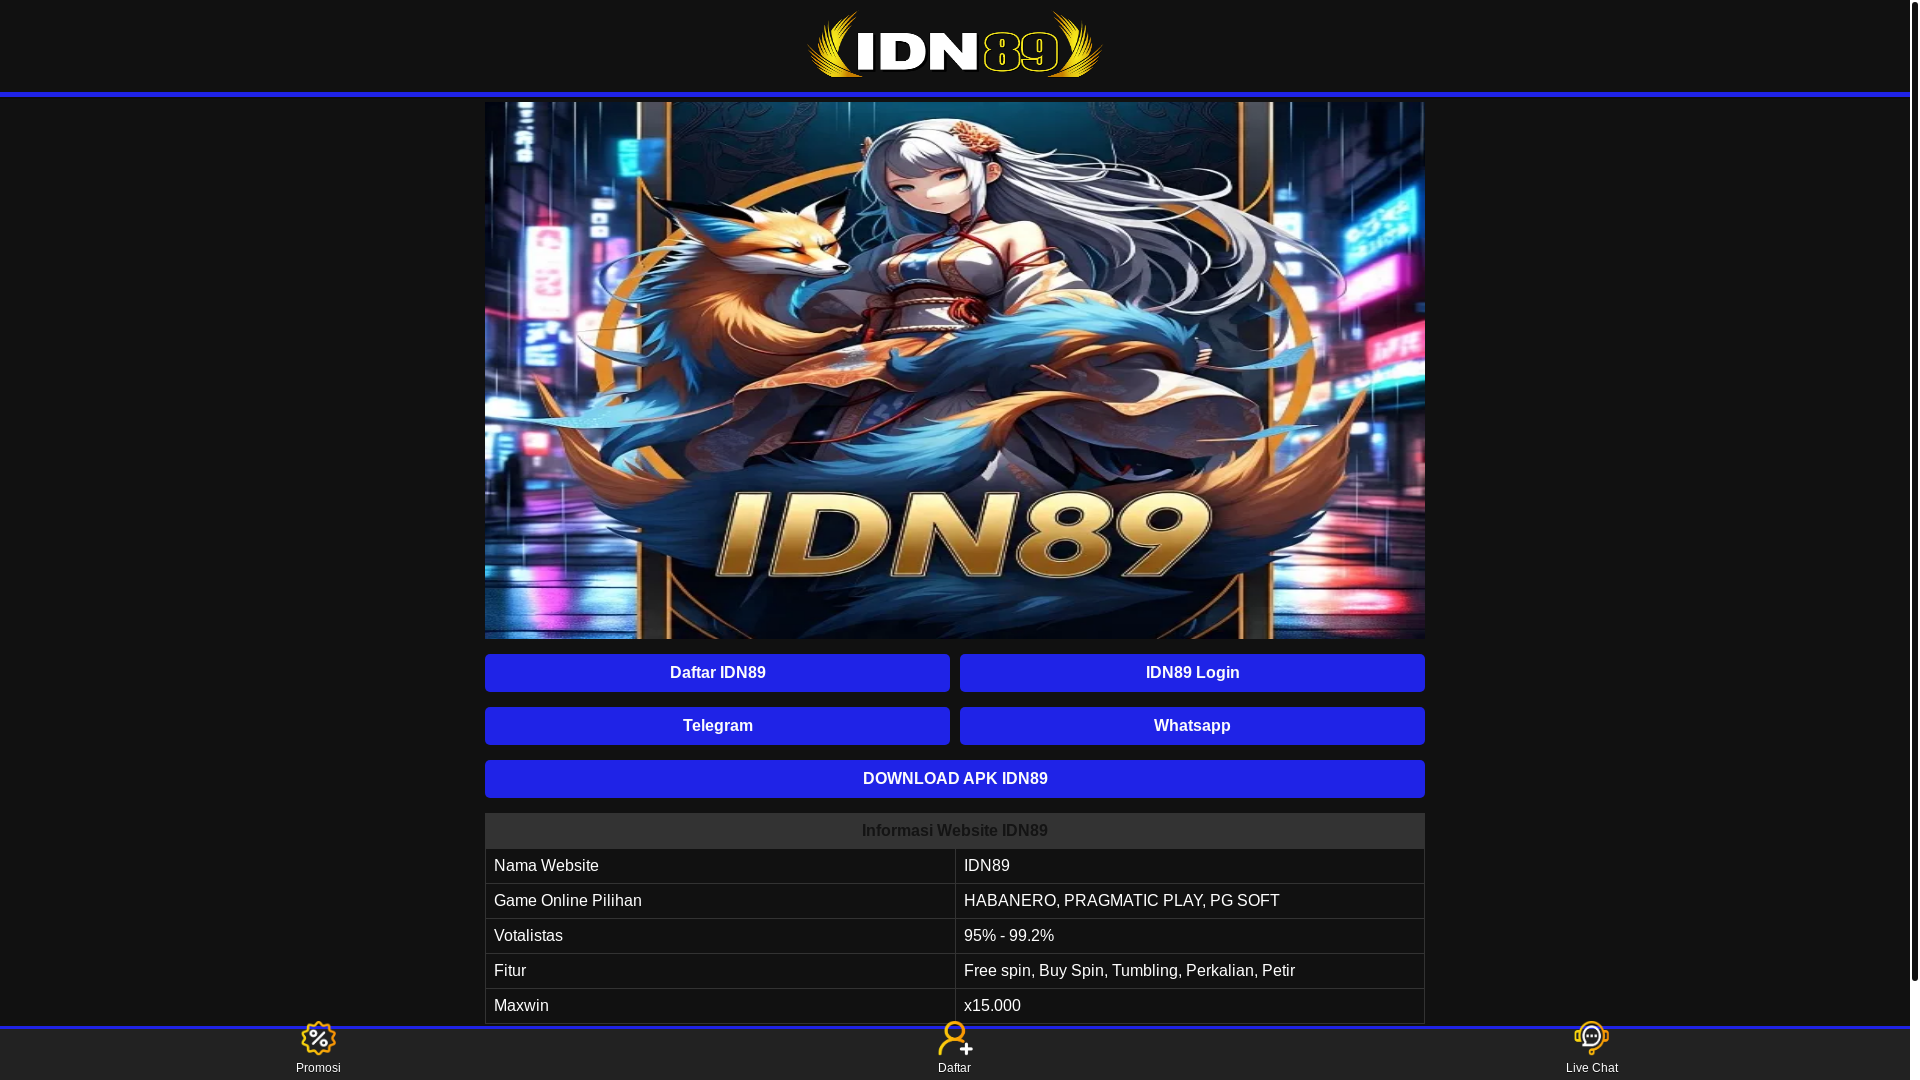Select Promosi label in bottom bar
1920x1080 pixels.
pos(318,1068)
